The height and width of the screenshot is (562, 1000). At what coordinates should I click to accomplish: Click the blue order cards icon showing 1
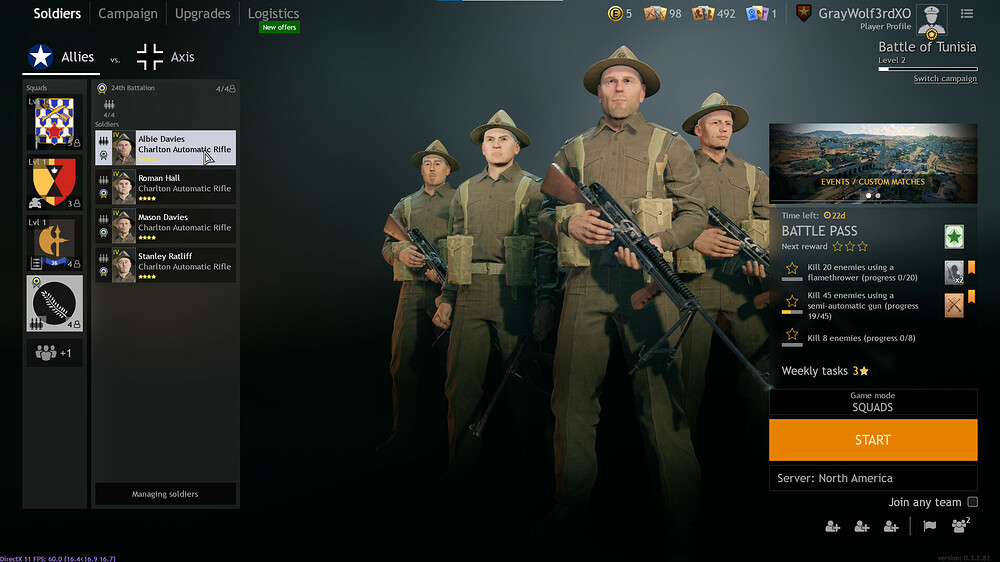[756, 13]
